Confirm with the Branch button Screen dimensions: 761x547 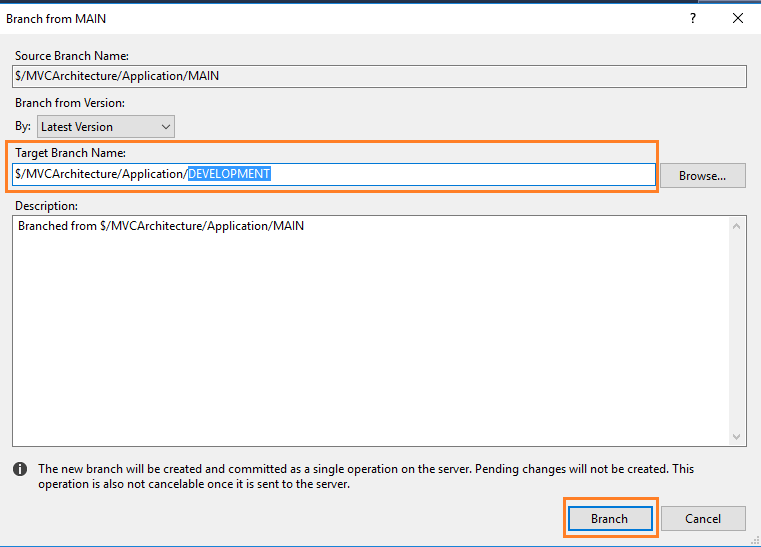click(x=610, y=518)
